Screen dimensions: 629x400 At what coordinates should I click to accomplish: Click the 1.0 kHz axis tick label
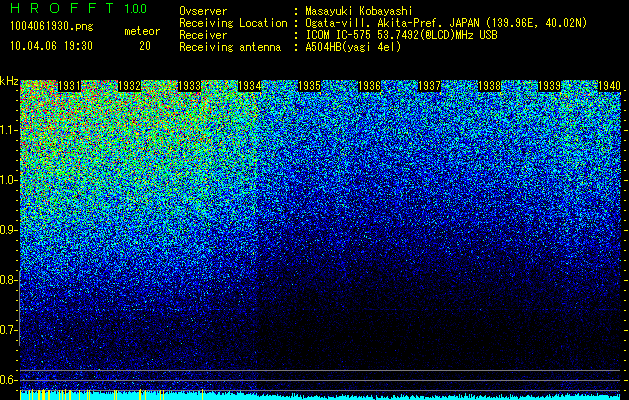pos(9,181)
